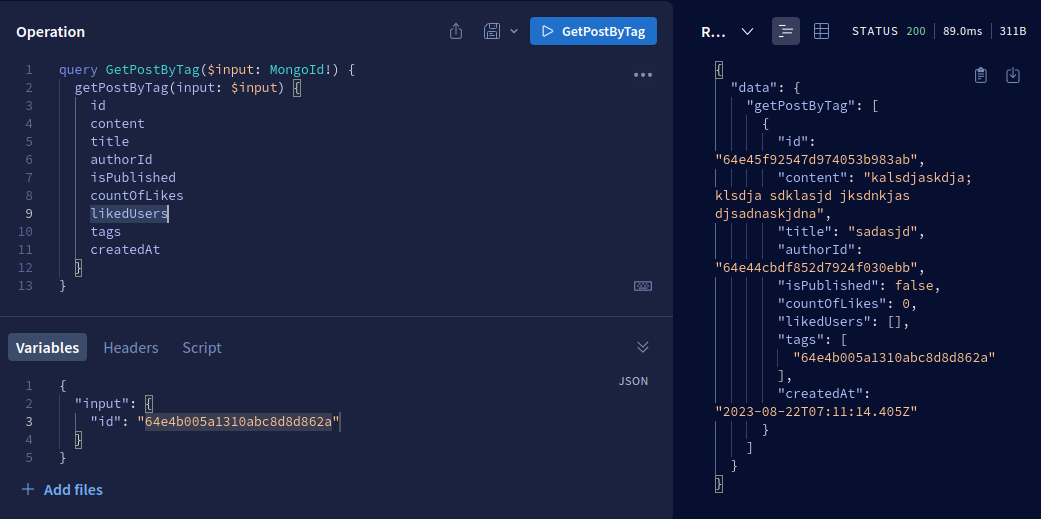
Task: Click the MongoId! type in the query
Action: (301, 69)
